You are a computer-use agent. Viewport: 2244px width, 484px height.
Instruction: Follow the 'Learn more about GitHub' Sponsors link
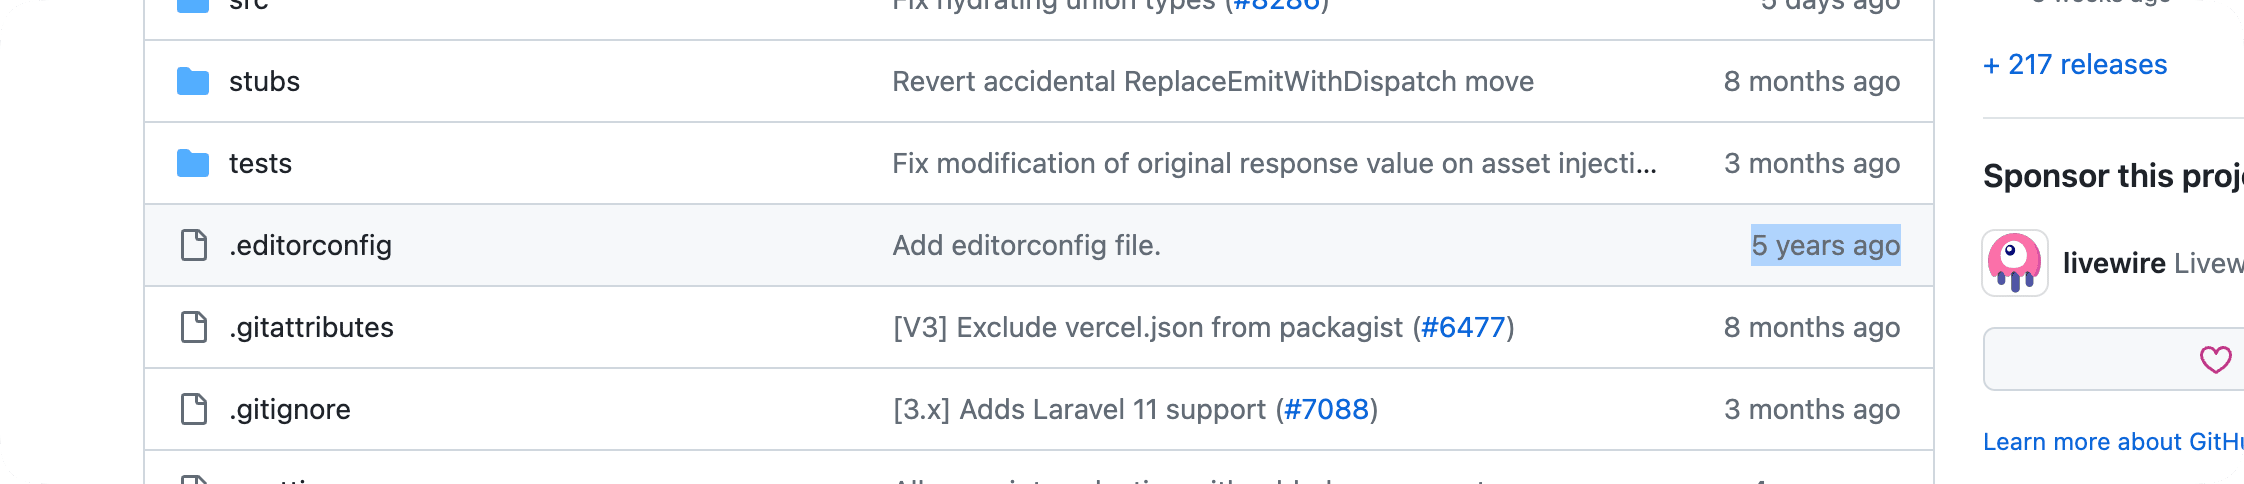click(x=2110, y=442)
